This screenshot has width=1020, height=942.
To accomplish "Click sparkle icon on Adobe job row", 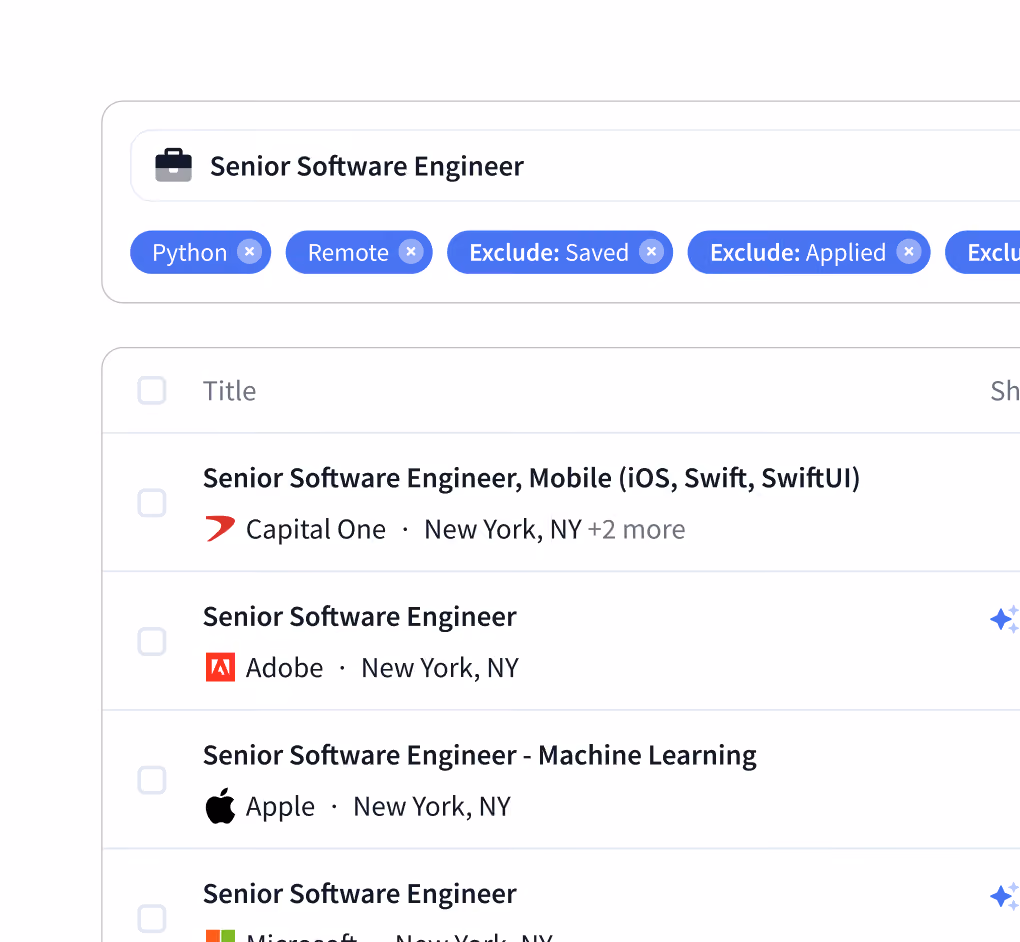I will coord(1004,619).
